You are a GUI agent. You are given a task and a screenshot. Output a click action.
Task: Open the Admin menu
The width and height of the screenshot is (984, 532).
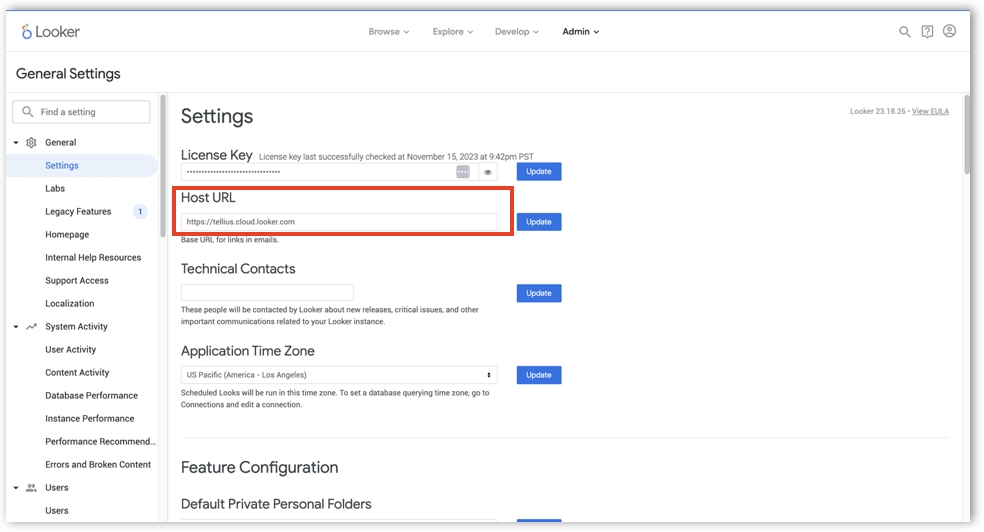click(x=580, y=32)
